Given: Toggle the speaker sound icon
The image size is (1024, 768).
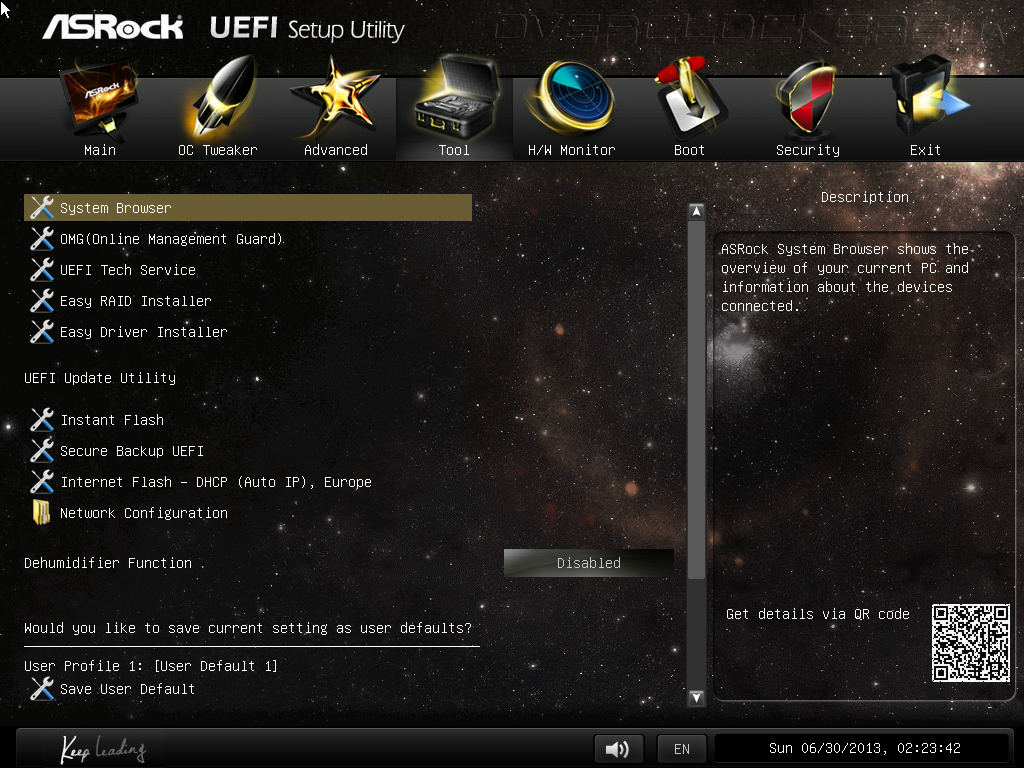Looking at the screenshot, I should (618, 748).
